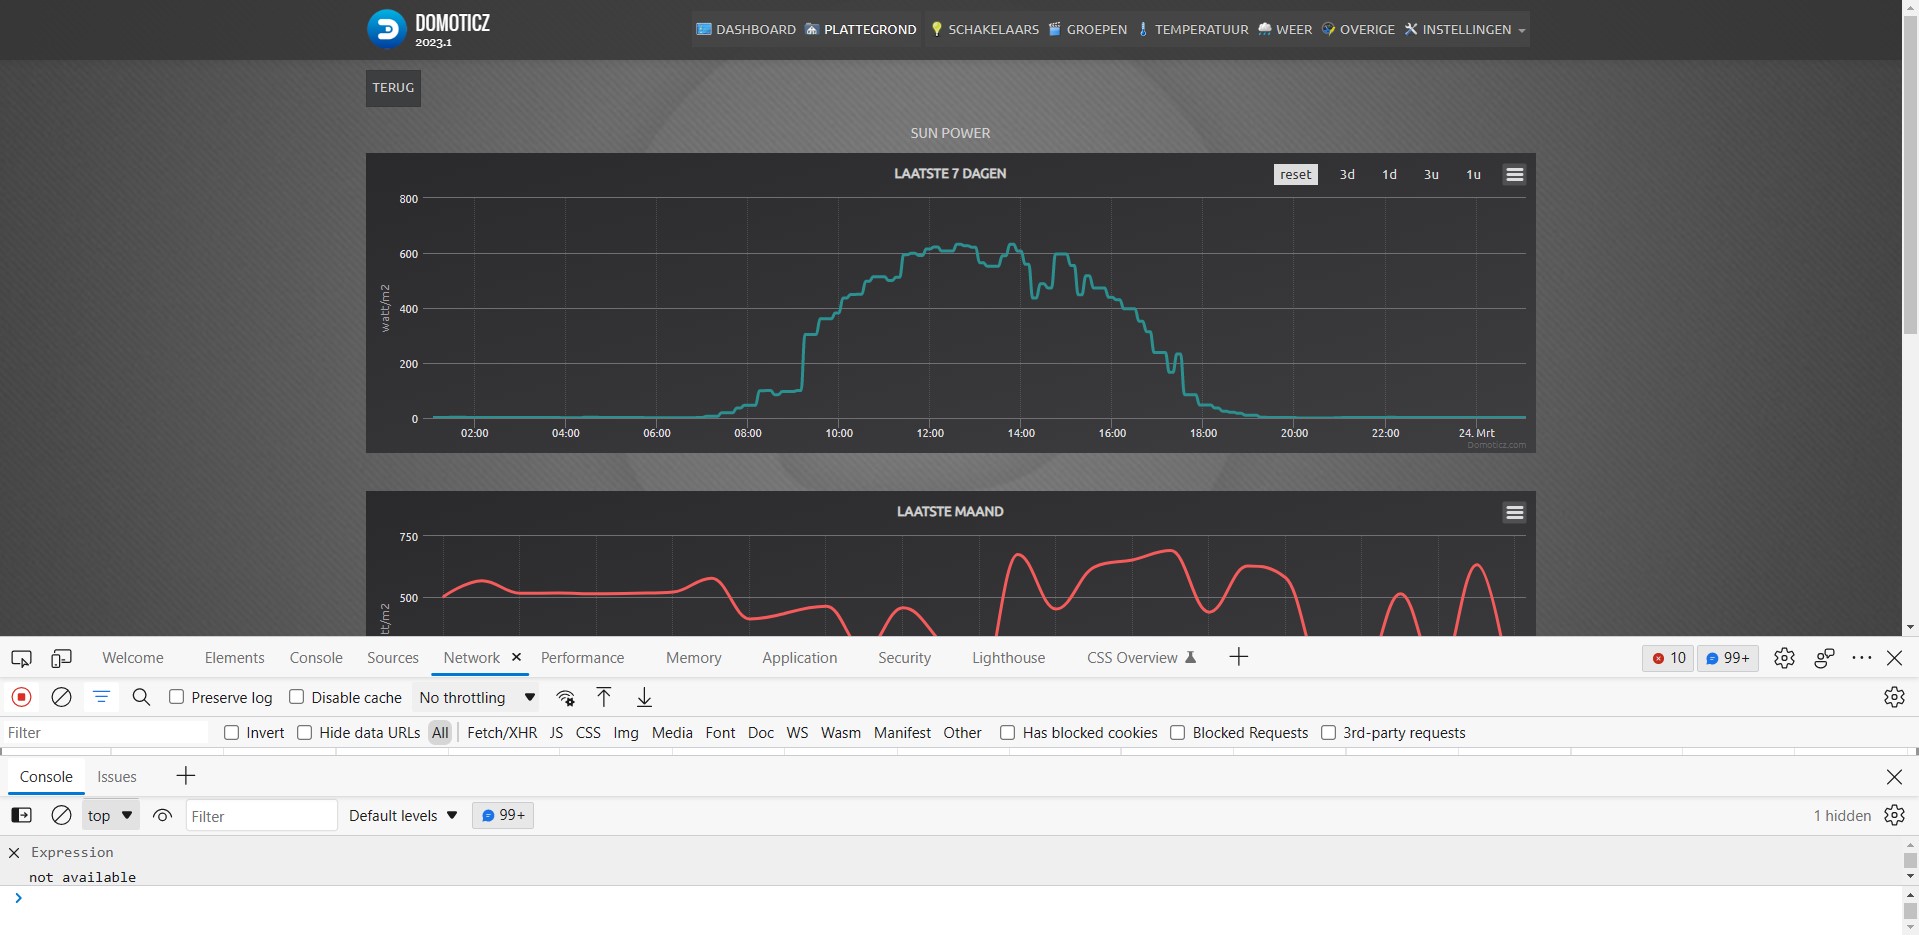Add a new DevTools tab with plus
Image resolution: width=1919 pixels, height=935 pixels.
[1238, 657]
